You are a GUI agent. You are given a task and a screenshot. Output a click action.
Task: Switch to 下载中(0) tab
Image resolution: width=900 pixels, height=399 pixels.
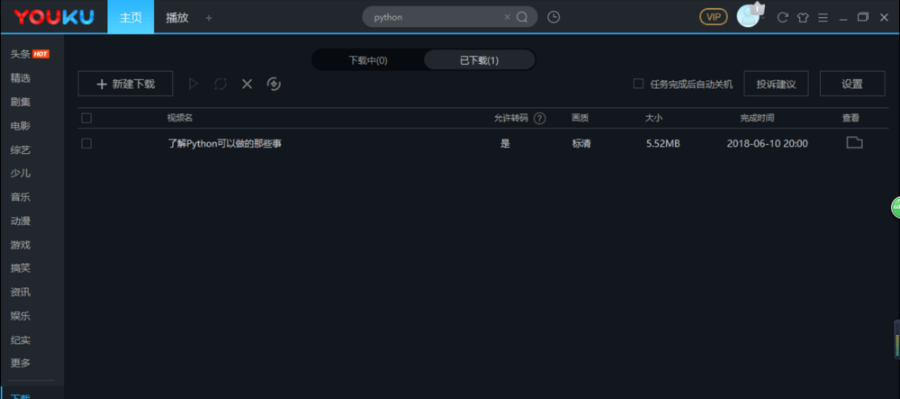[x=368, y=60]
